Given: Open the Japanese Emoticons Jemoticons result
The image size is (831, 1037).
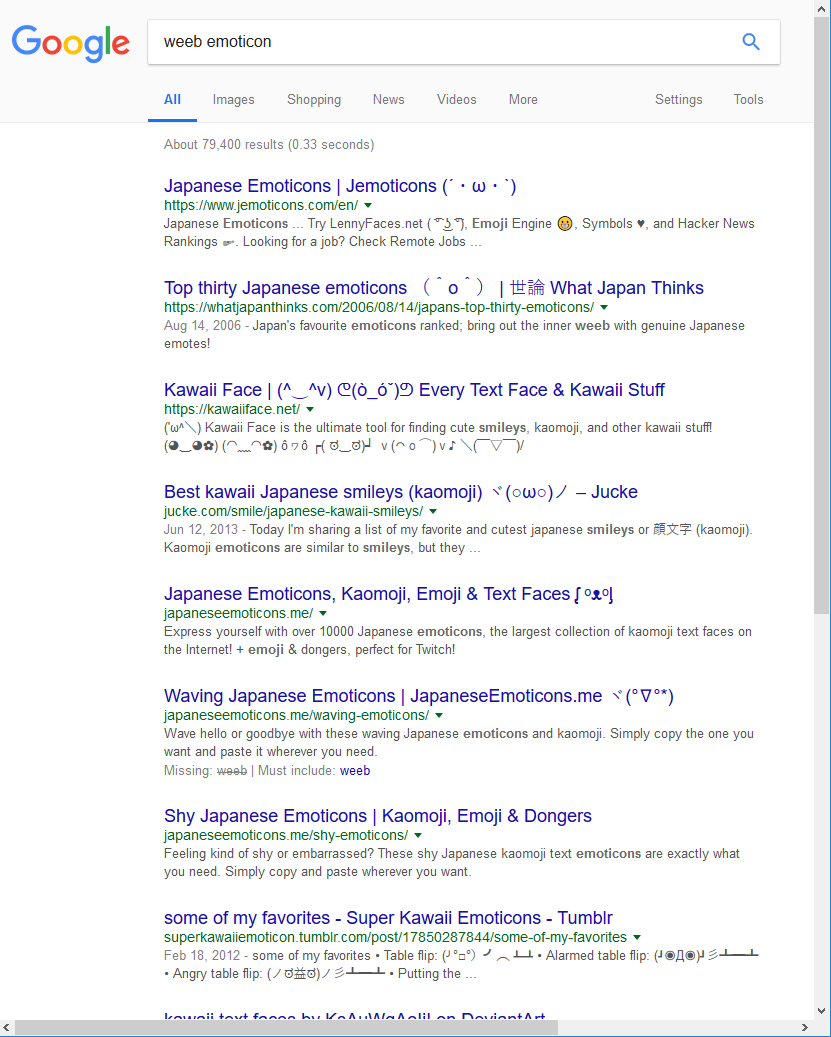Looking at the screenshot, I should click(340, 186).
